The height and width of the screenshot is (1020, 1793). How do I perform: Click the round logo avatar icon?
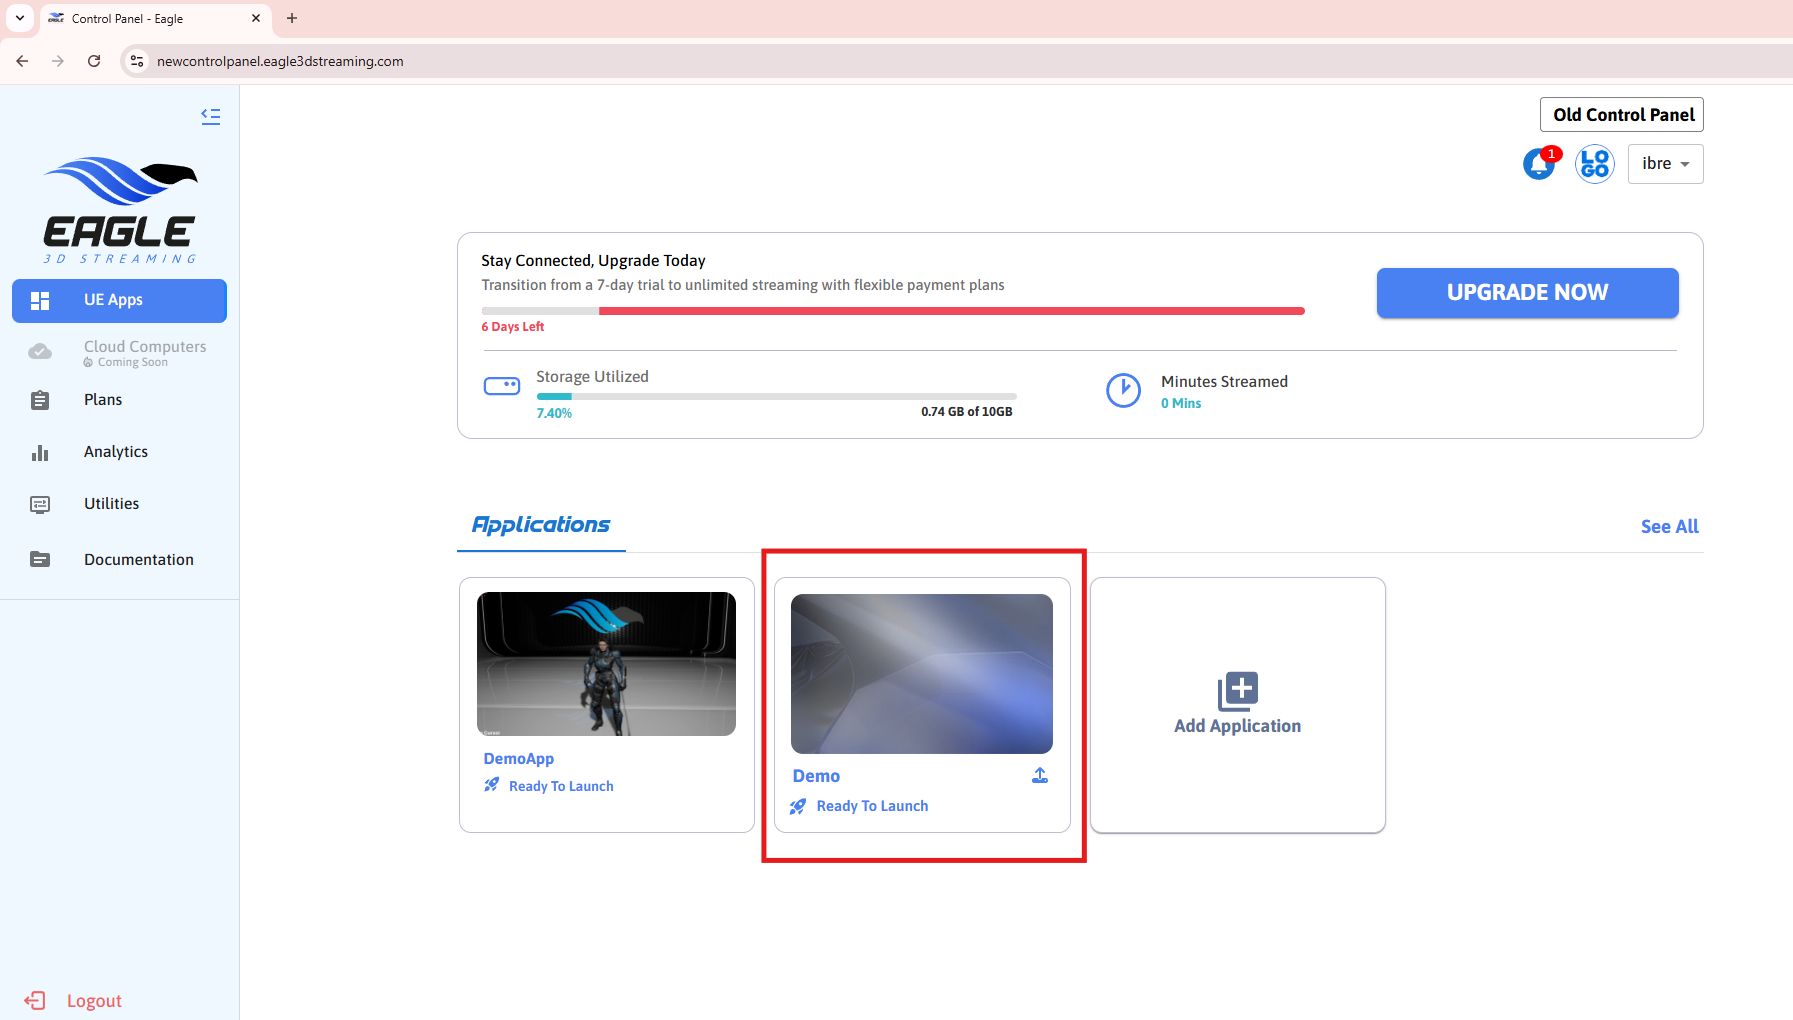click(1594, 164)
